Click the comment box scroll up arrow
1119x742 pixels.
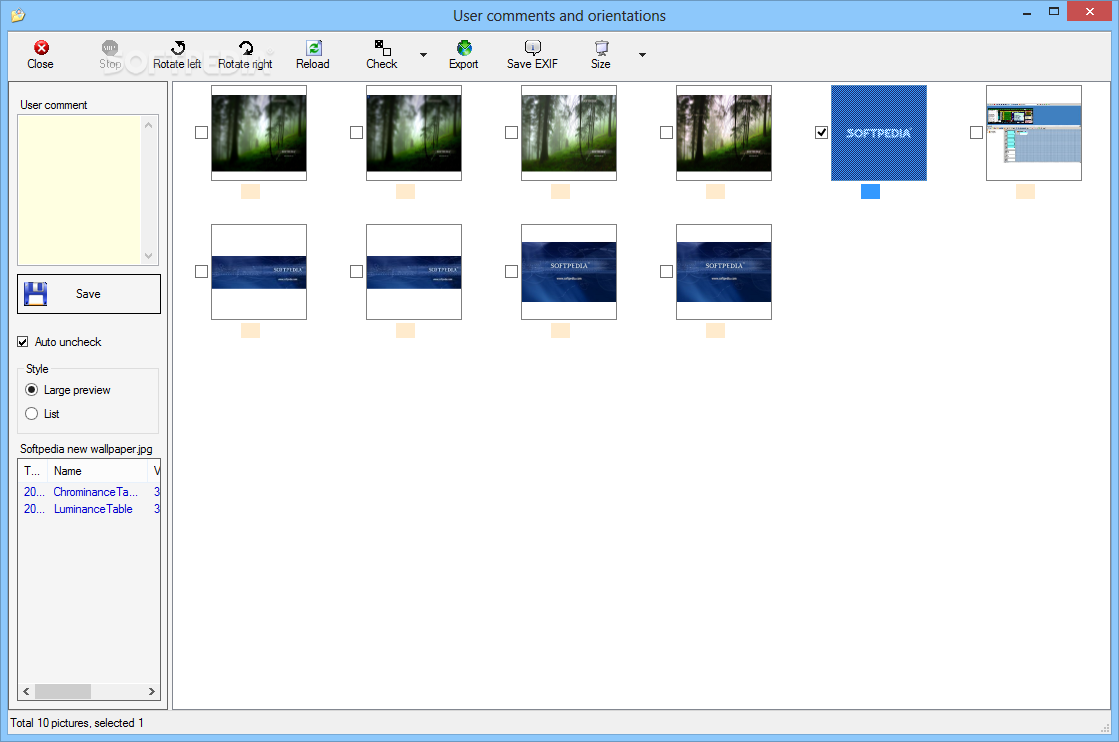(x=148, y=125)
